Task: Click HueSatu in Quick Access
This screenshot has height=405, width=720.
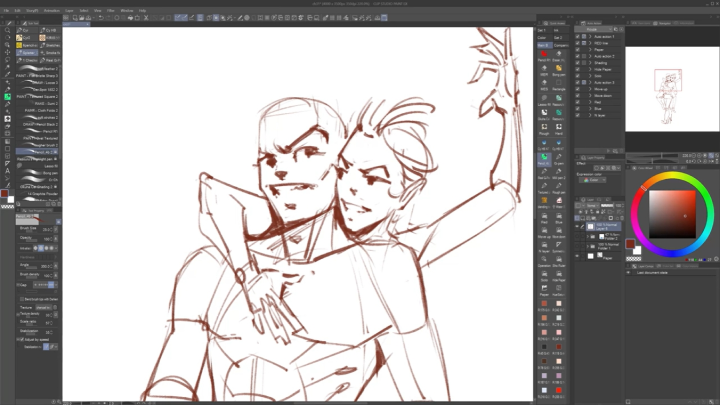Action: [558, 290]
